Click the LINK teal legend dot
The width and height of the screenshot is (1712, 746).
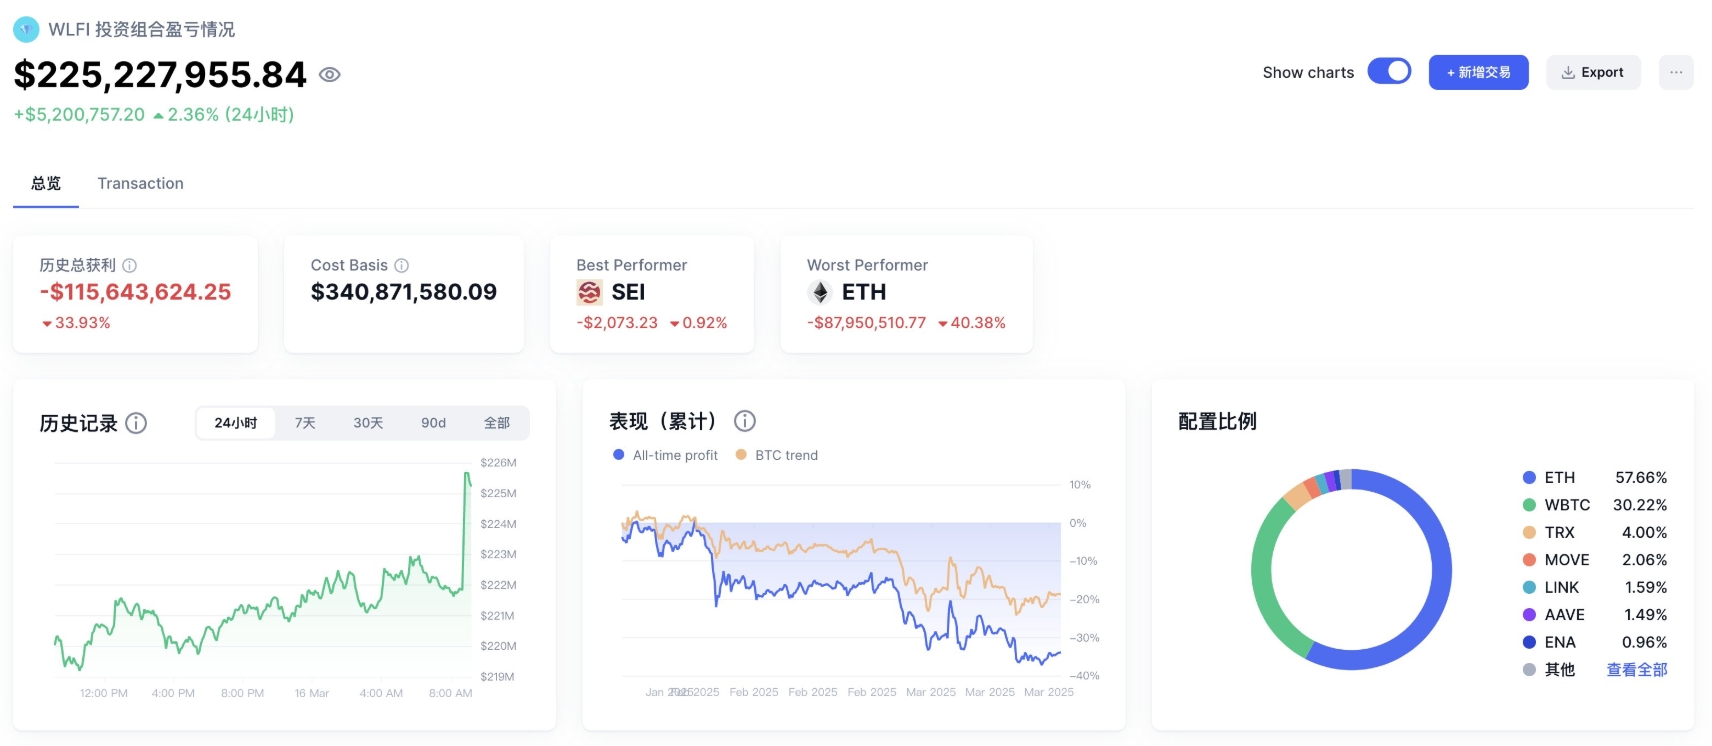pyautogui.click(x=1529, y=588)
